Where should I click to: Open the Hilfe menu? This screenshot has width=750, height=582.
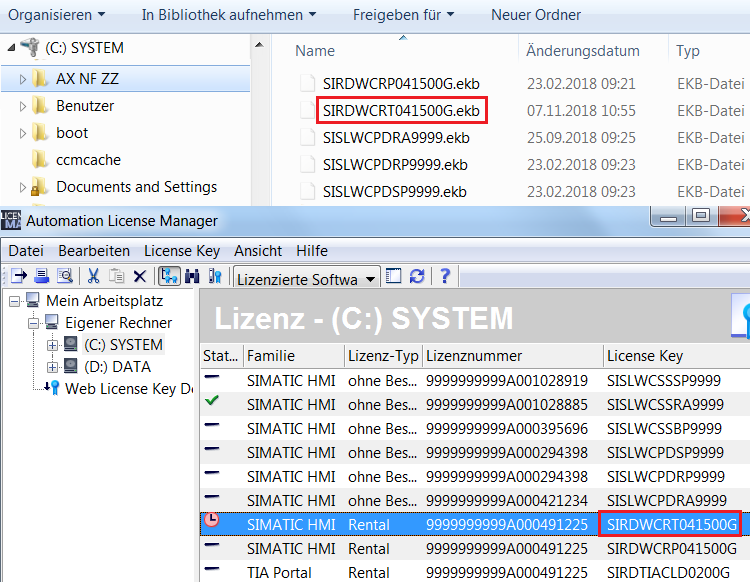[x=312, y=251]
